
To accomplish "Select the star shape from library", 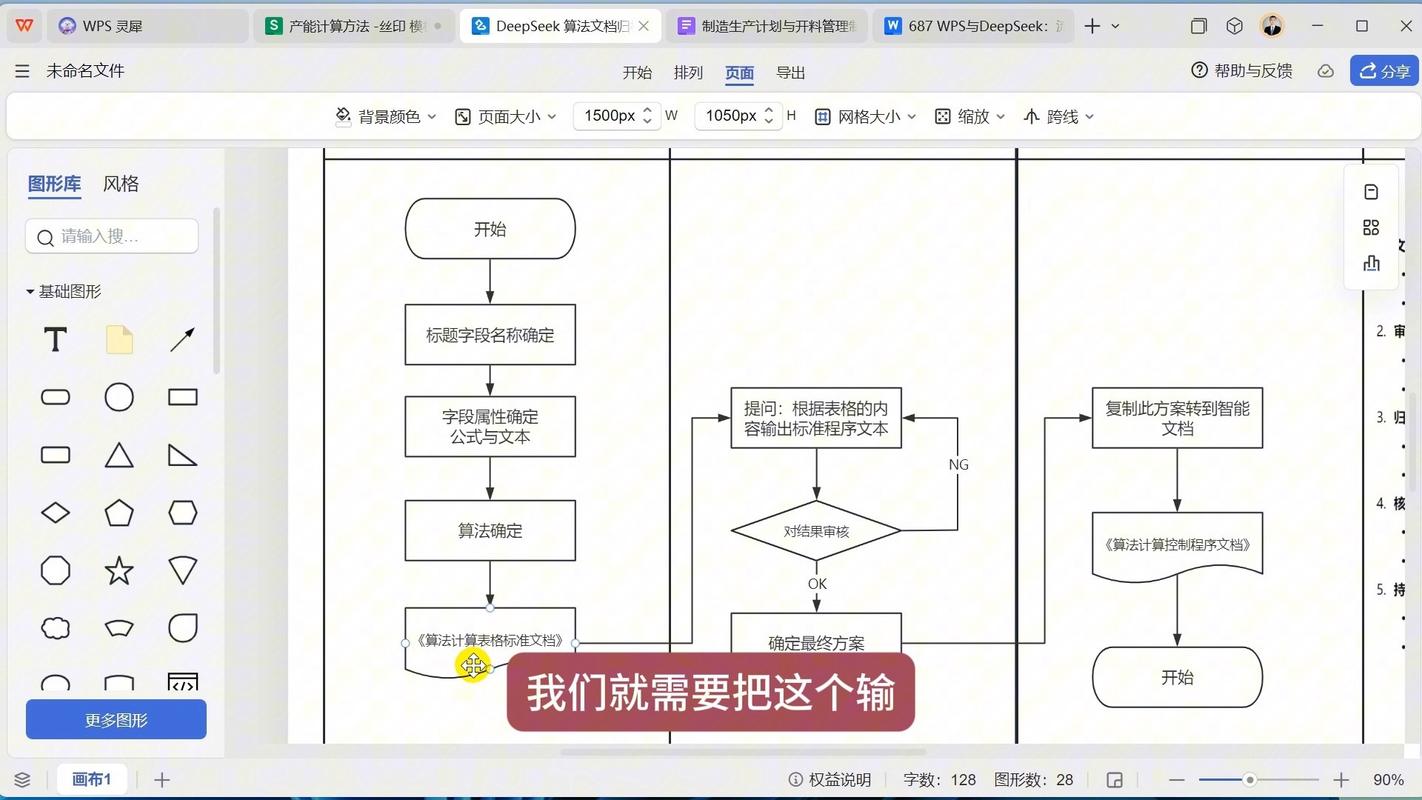I will (118, 570).
